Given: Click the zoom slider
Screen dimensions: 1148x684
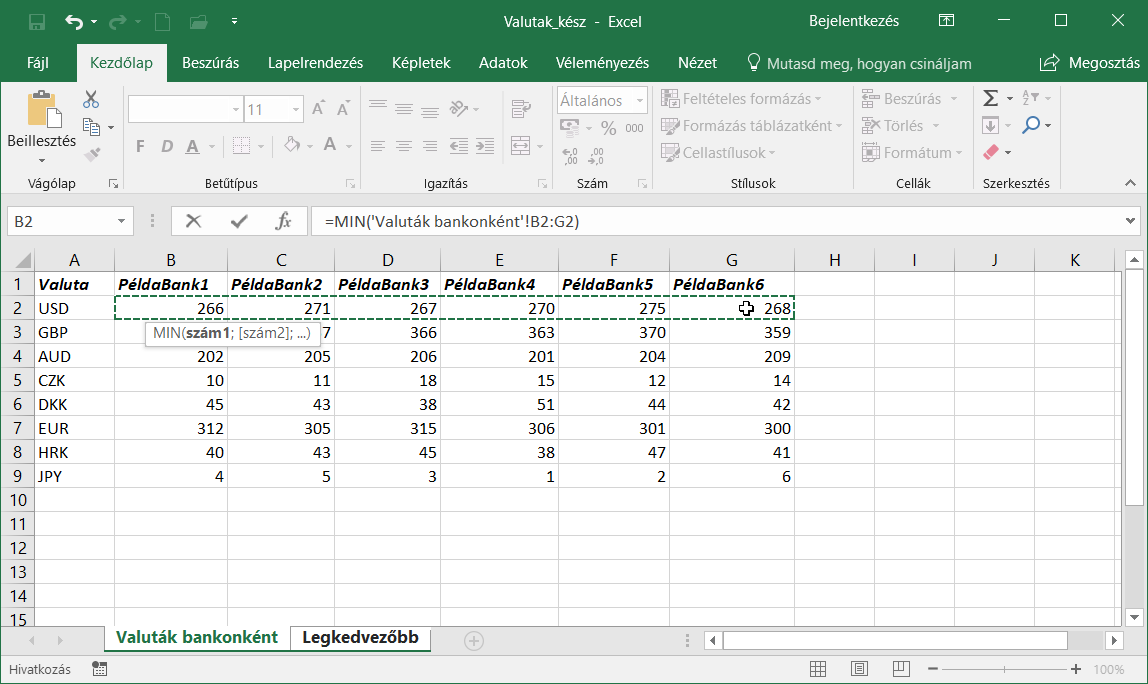Looking at the screenshot, I should point(1002,669).
